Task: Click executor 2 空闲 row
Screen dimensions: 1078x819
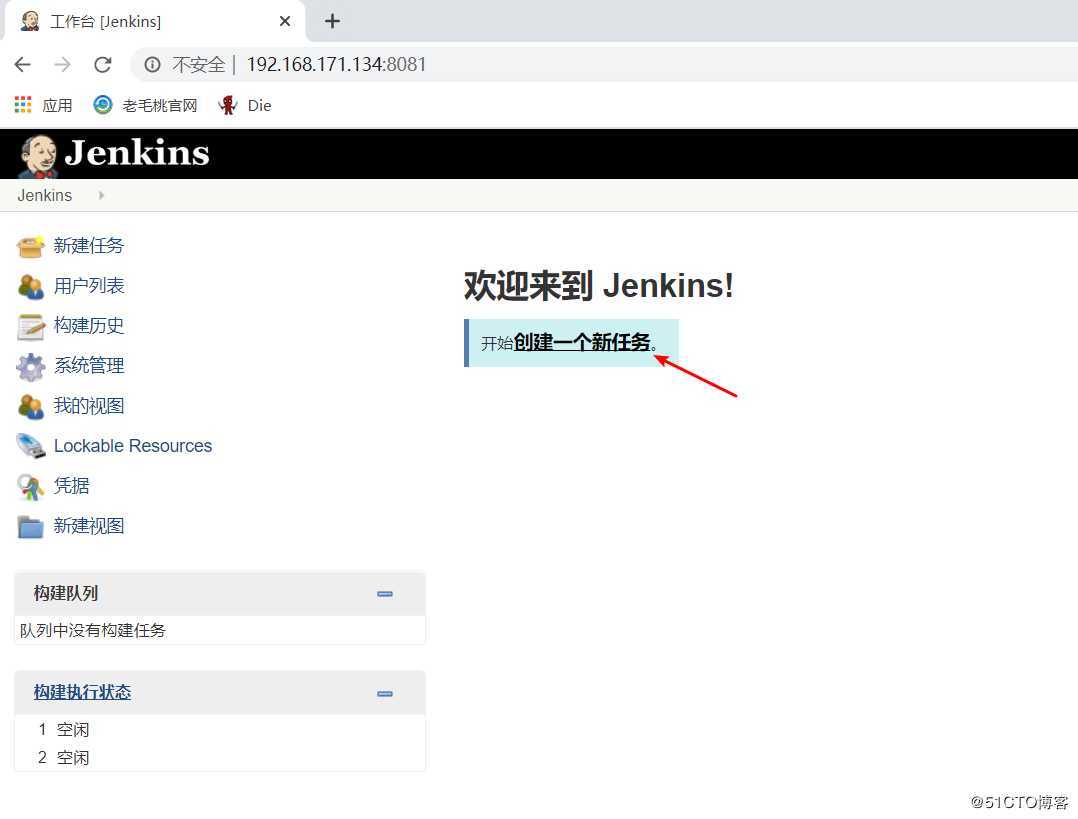Action: coord(220,758)
